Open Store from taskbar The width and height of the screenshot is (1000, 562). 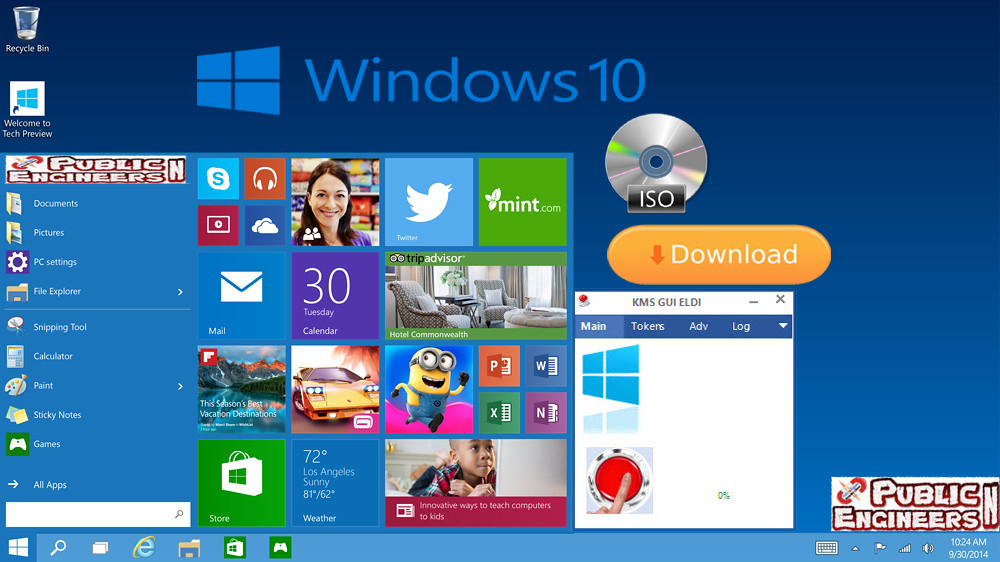(x=235, y=547)
